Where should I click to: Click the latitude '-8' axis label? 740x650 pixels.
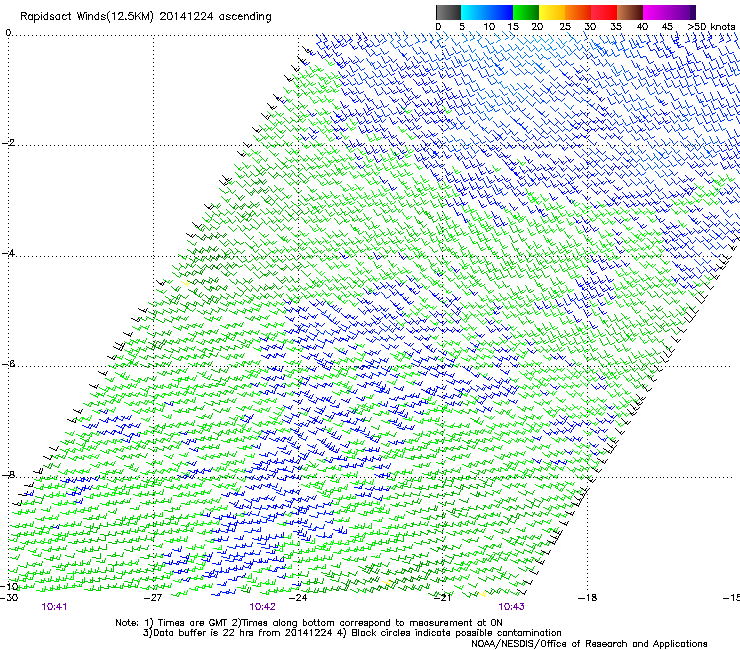point(8,474)
